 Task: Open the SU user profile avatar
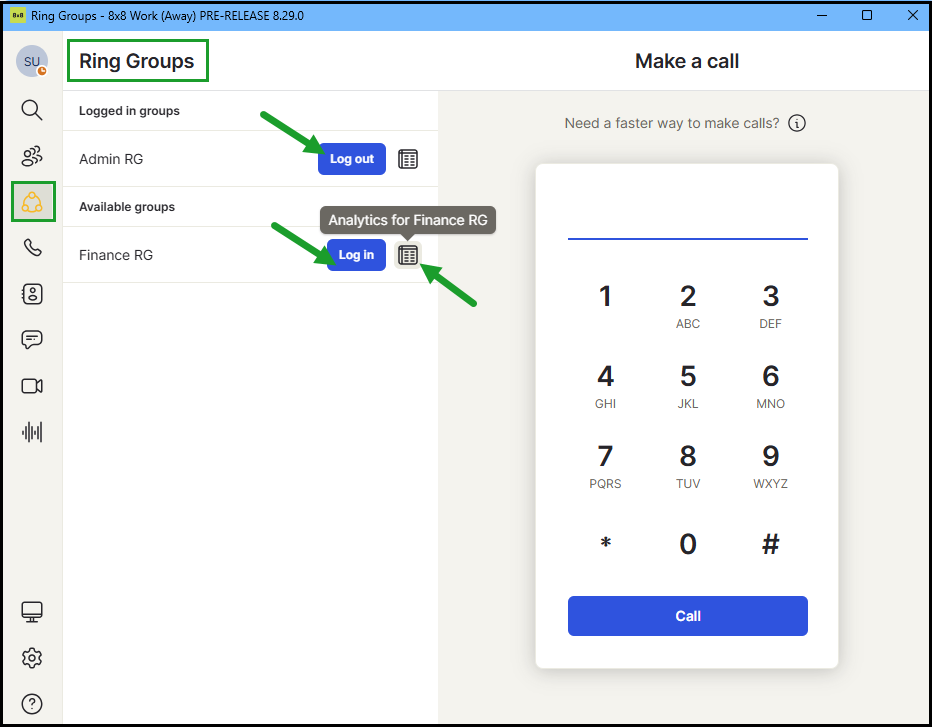tap(32, 62)
